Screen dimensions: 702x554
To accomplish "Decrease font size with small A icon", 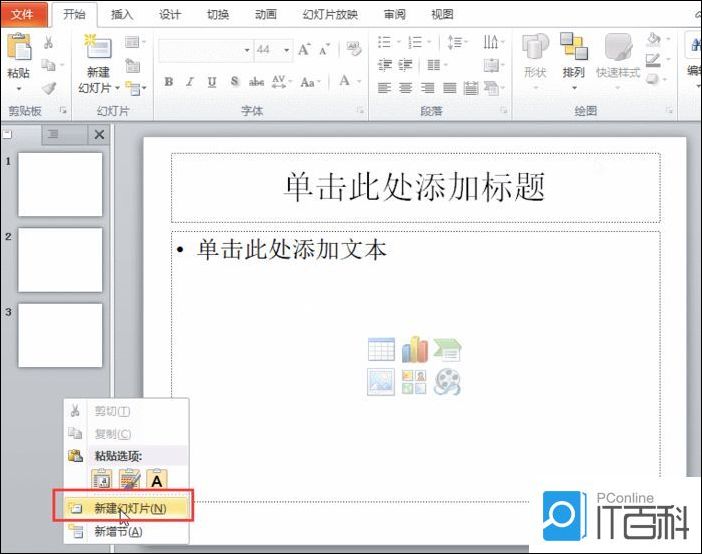I will [x=324, y=50].
